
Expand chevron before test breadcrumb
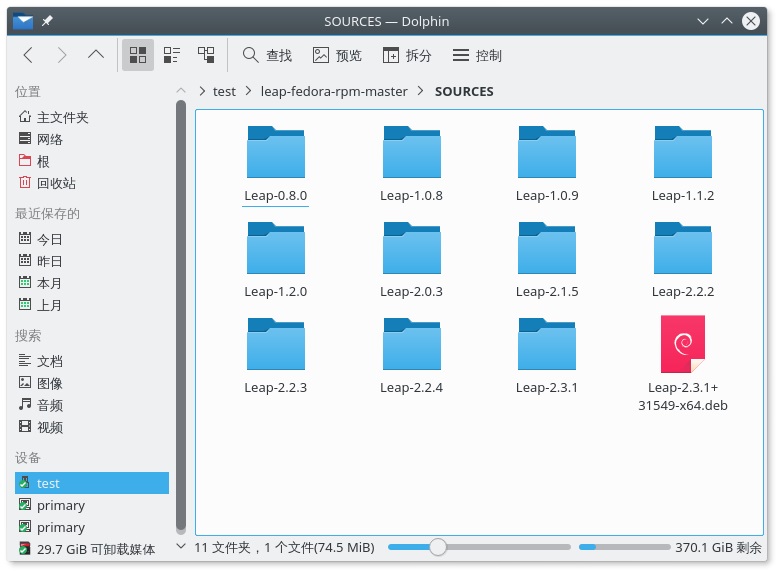point(202,92)
